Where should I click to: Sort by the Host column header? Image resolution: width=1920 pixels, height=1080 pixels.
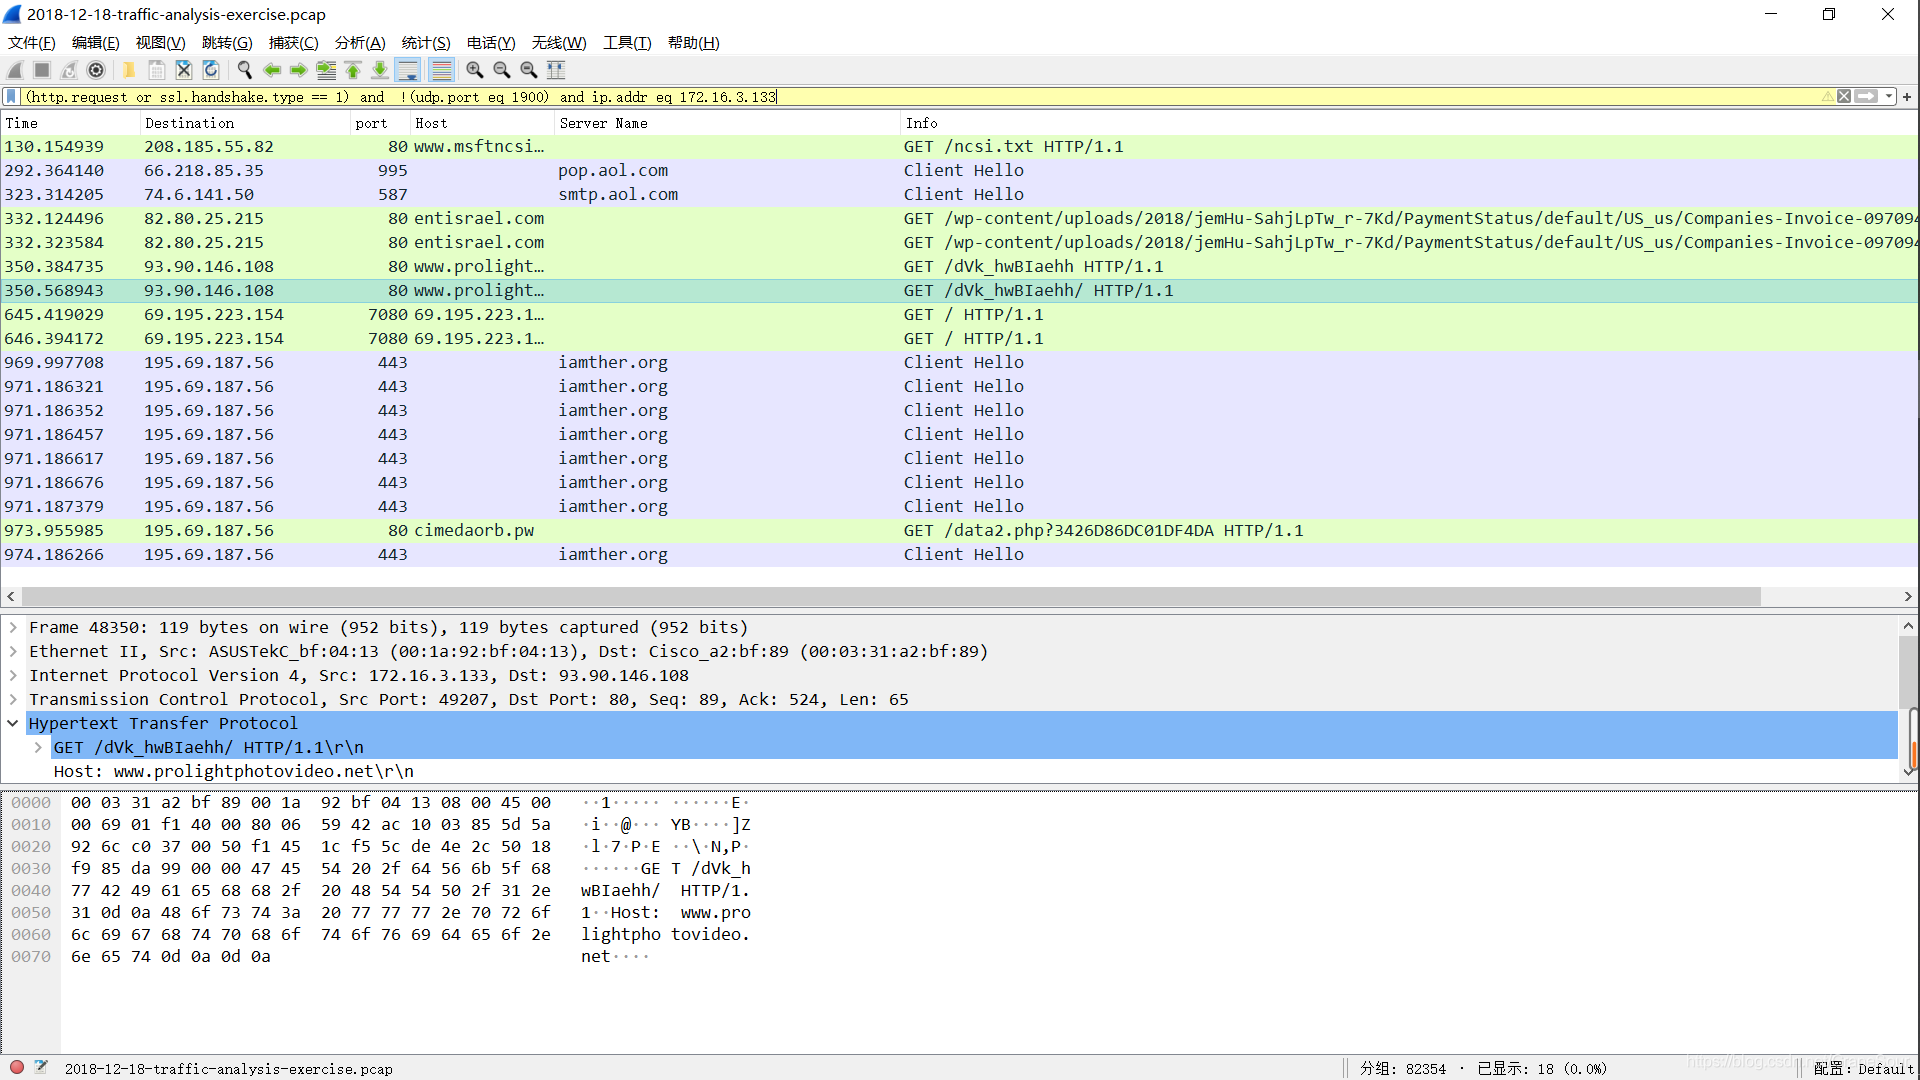coord(482,123)
